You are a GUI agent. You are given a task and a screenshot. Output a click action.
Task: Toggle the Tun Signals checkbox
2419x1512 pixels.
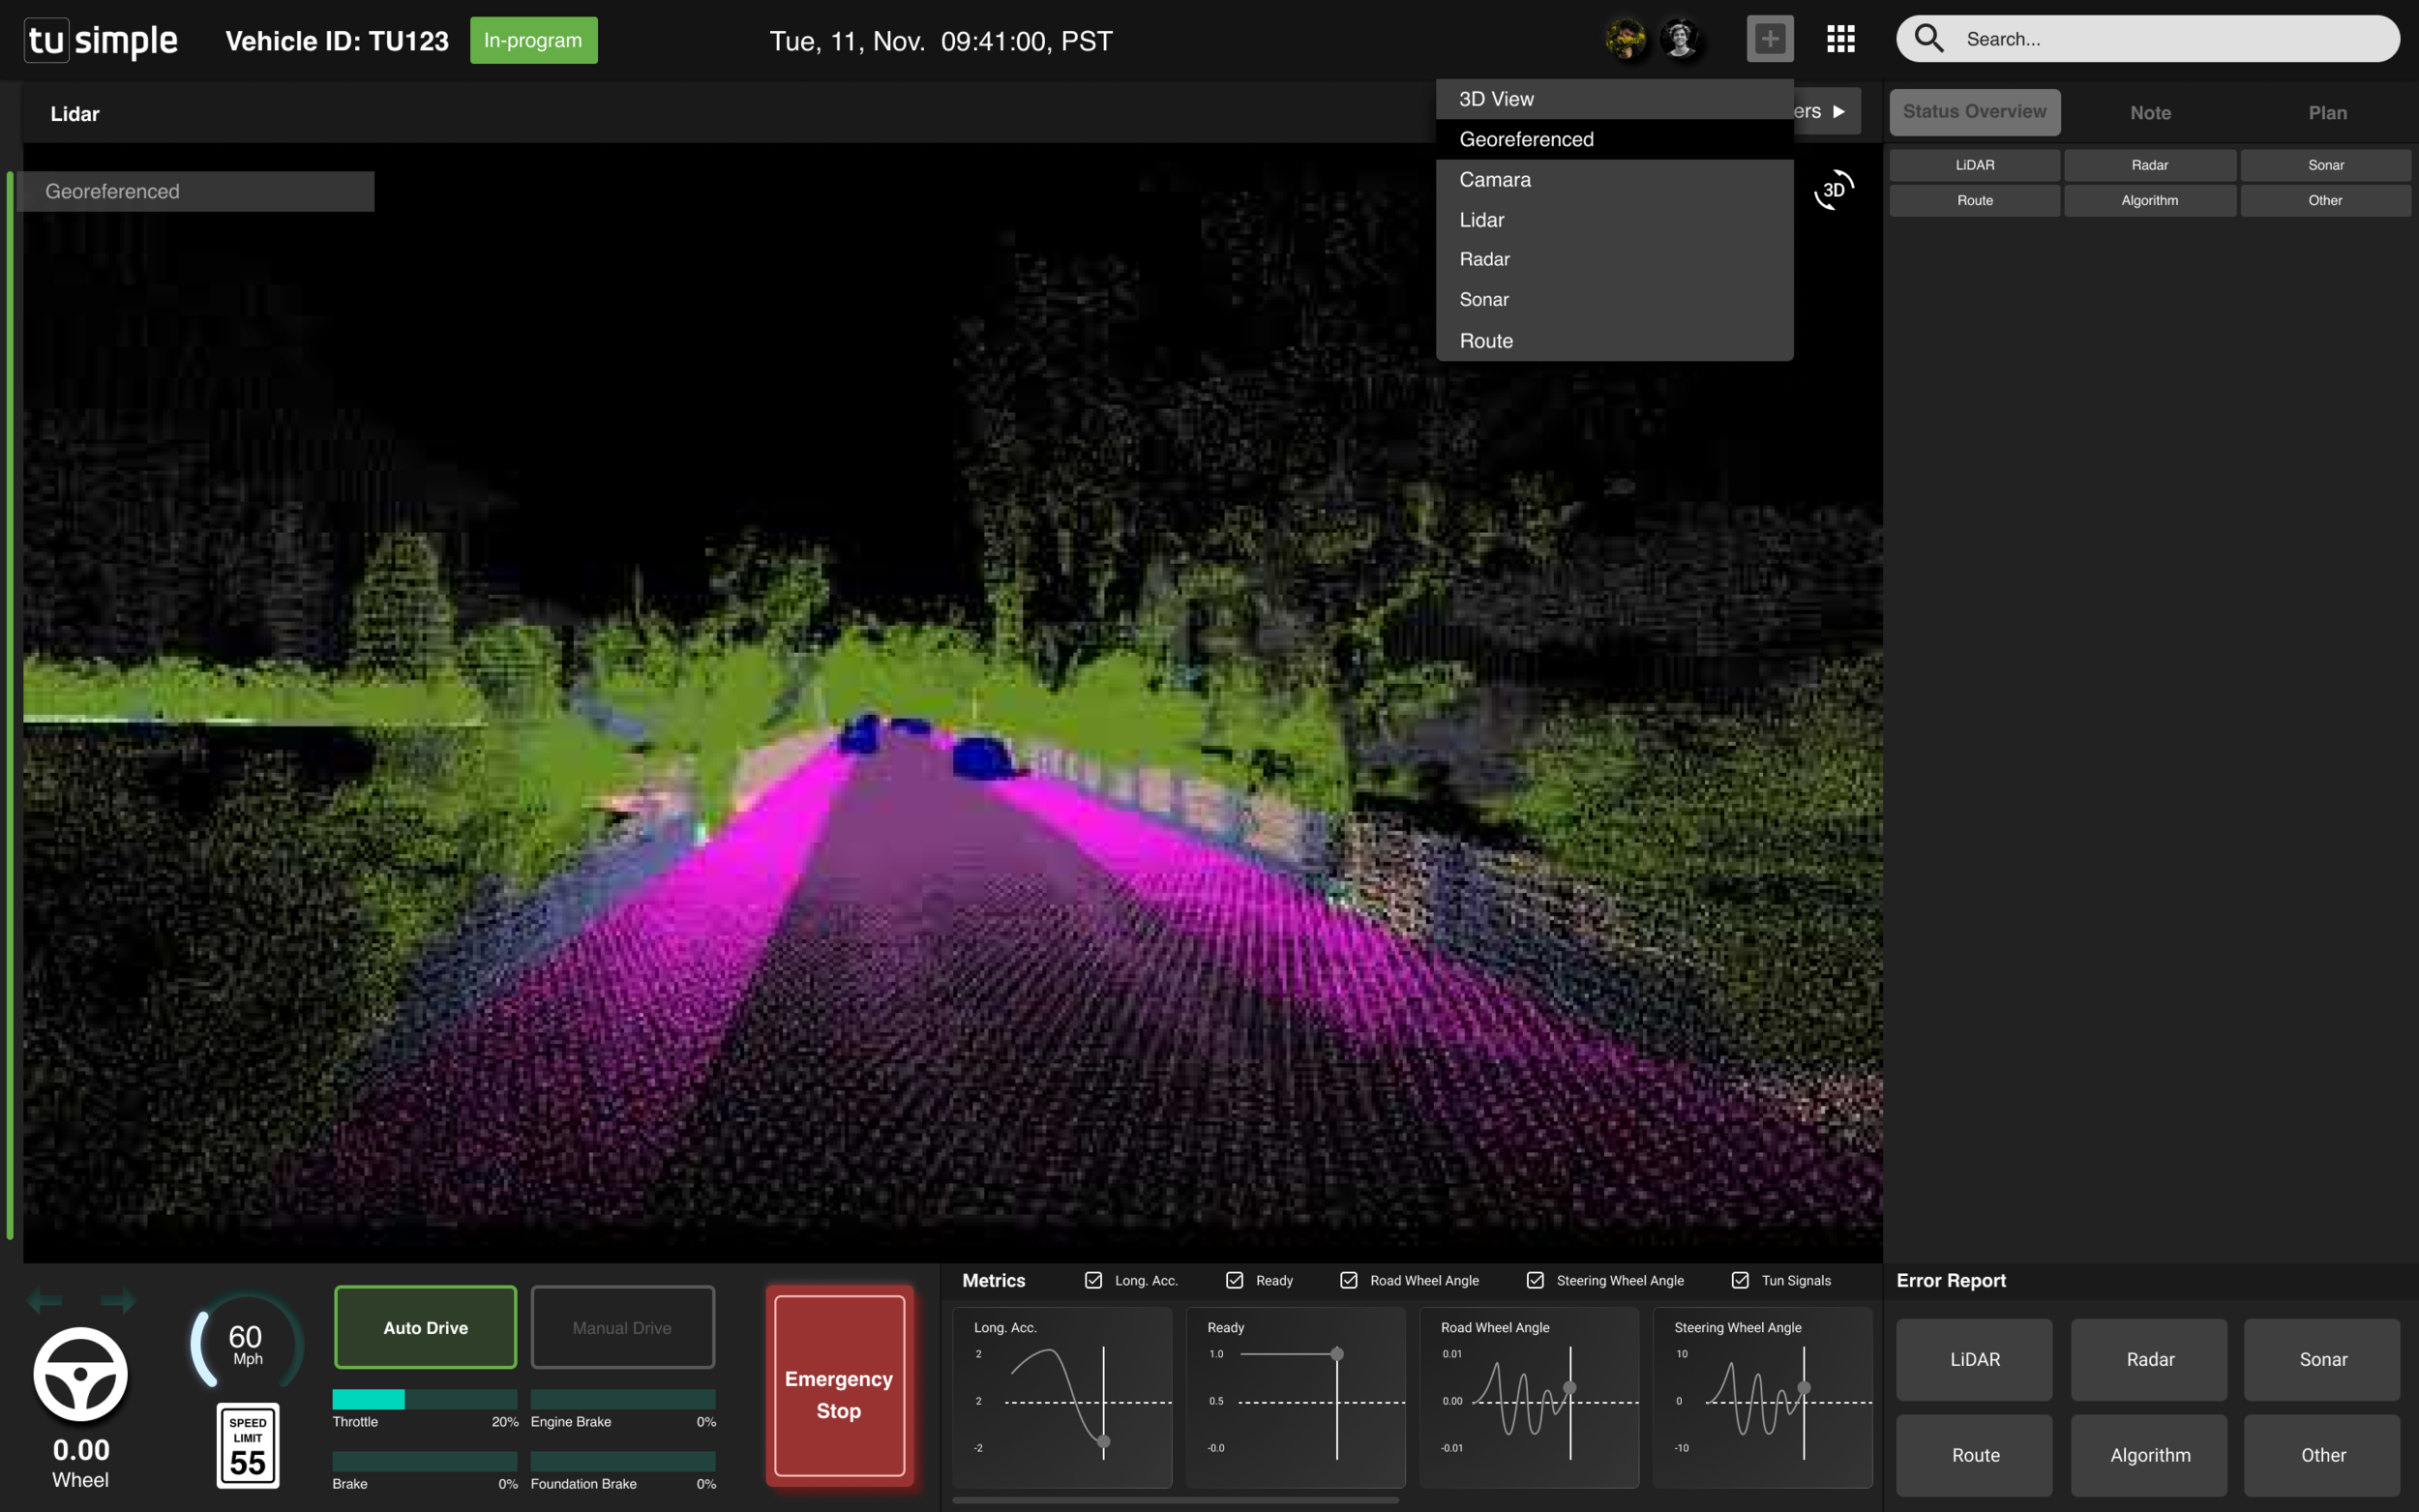click(x=1740, y=1280)
